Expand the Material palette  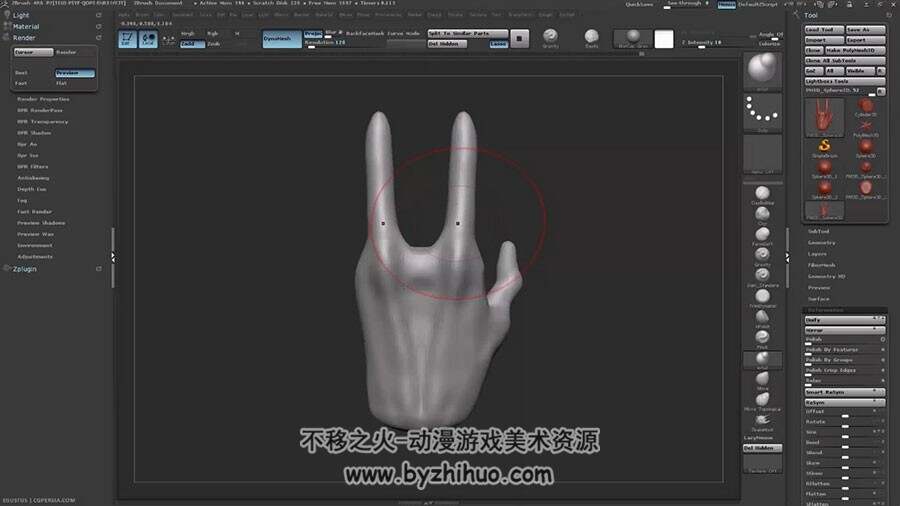(x=26, y=26)
